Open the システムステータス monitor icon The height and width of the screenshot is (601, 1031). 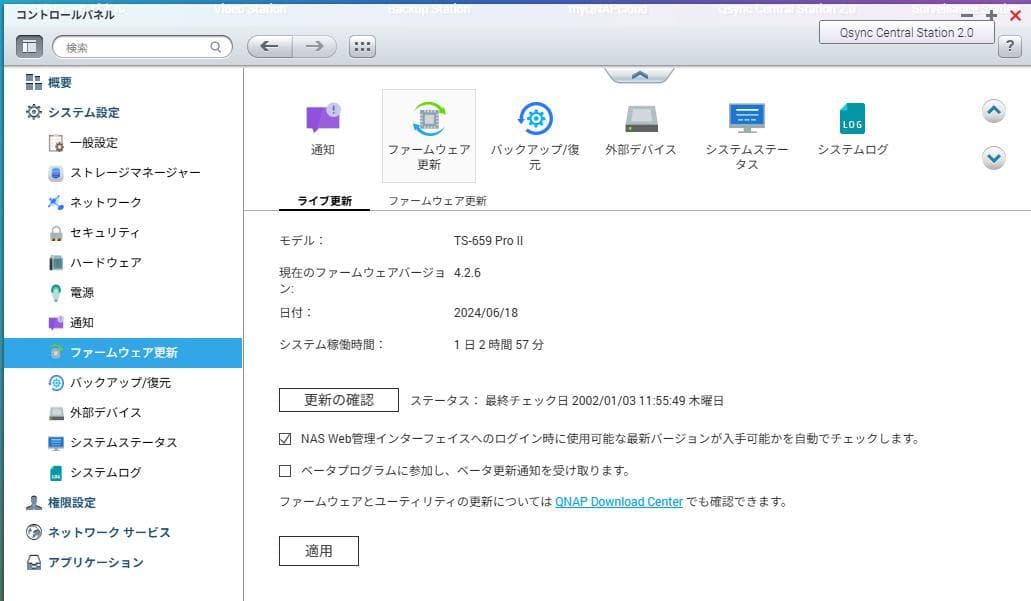[x=746, y=119]
